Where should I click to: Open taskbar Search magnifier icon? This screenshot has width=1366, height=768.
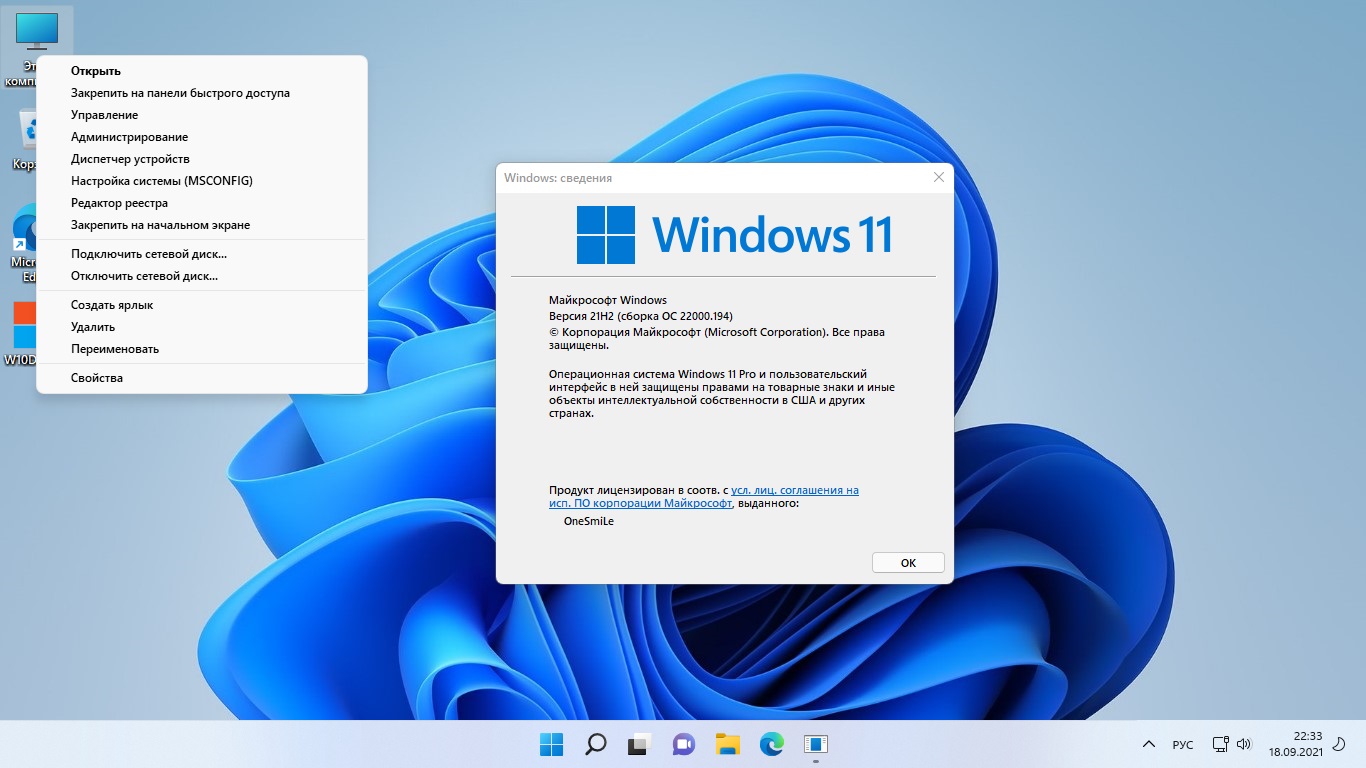(x=595, y=744)
